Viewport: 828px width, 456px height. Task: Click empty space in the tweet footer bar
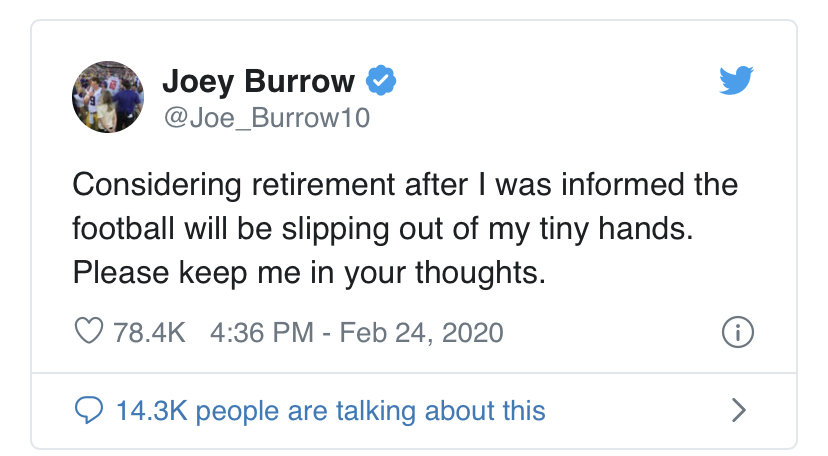click(634, 411)
